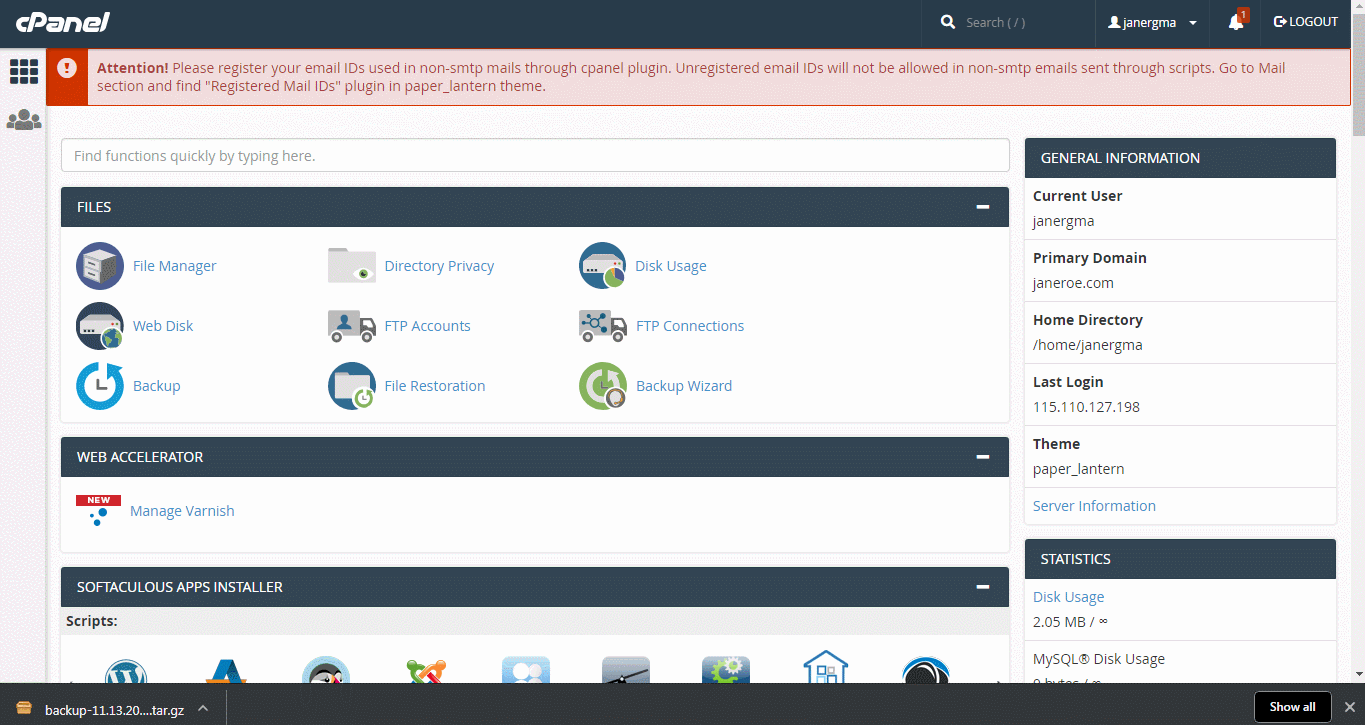Open the home grid icon in sidebar
Viewport: 1365px width, 725px height.
click(24, 71)
